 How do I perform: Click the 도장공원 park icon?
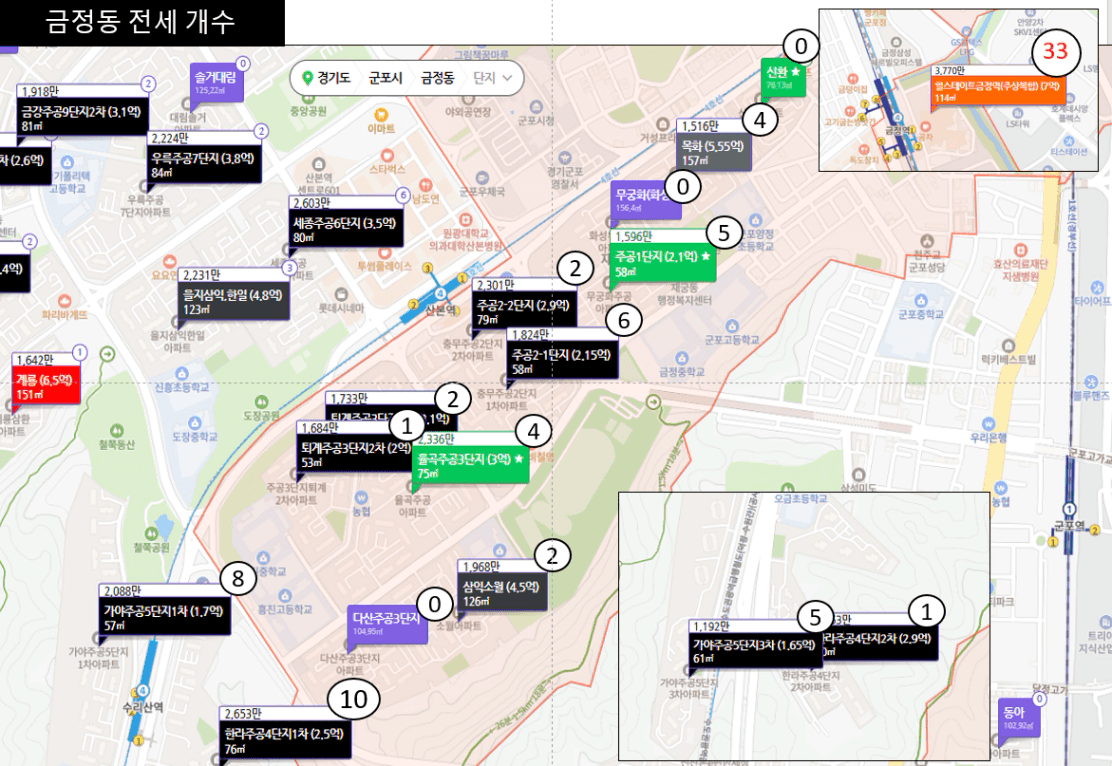point(261,402)
